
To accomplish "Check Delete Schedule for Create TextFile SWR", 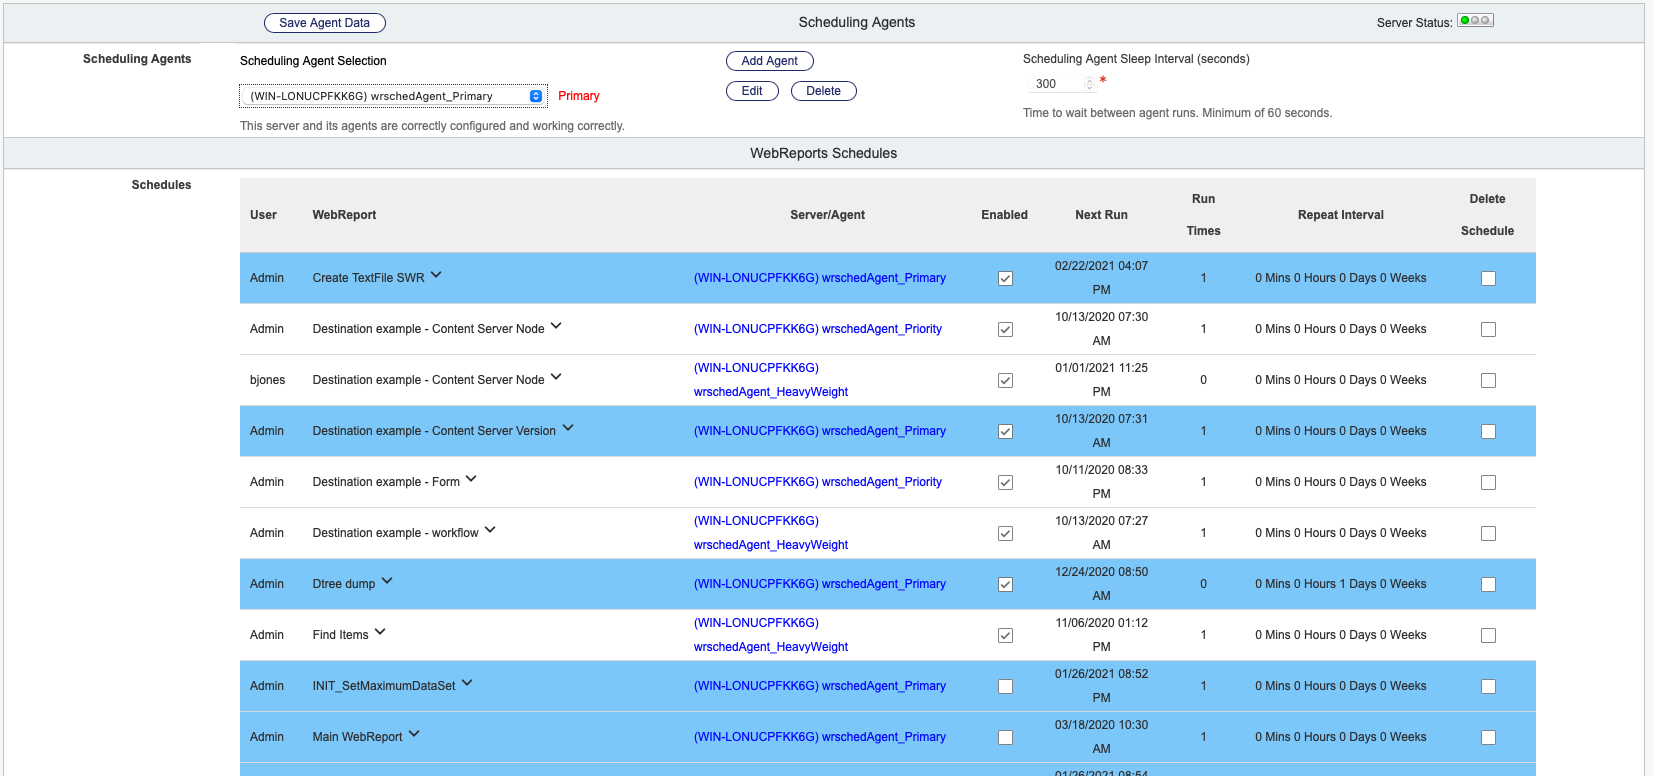I will coord(1488,279).
